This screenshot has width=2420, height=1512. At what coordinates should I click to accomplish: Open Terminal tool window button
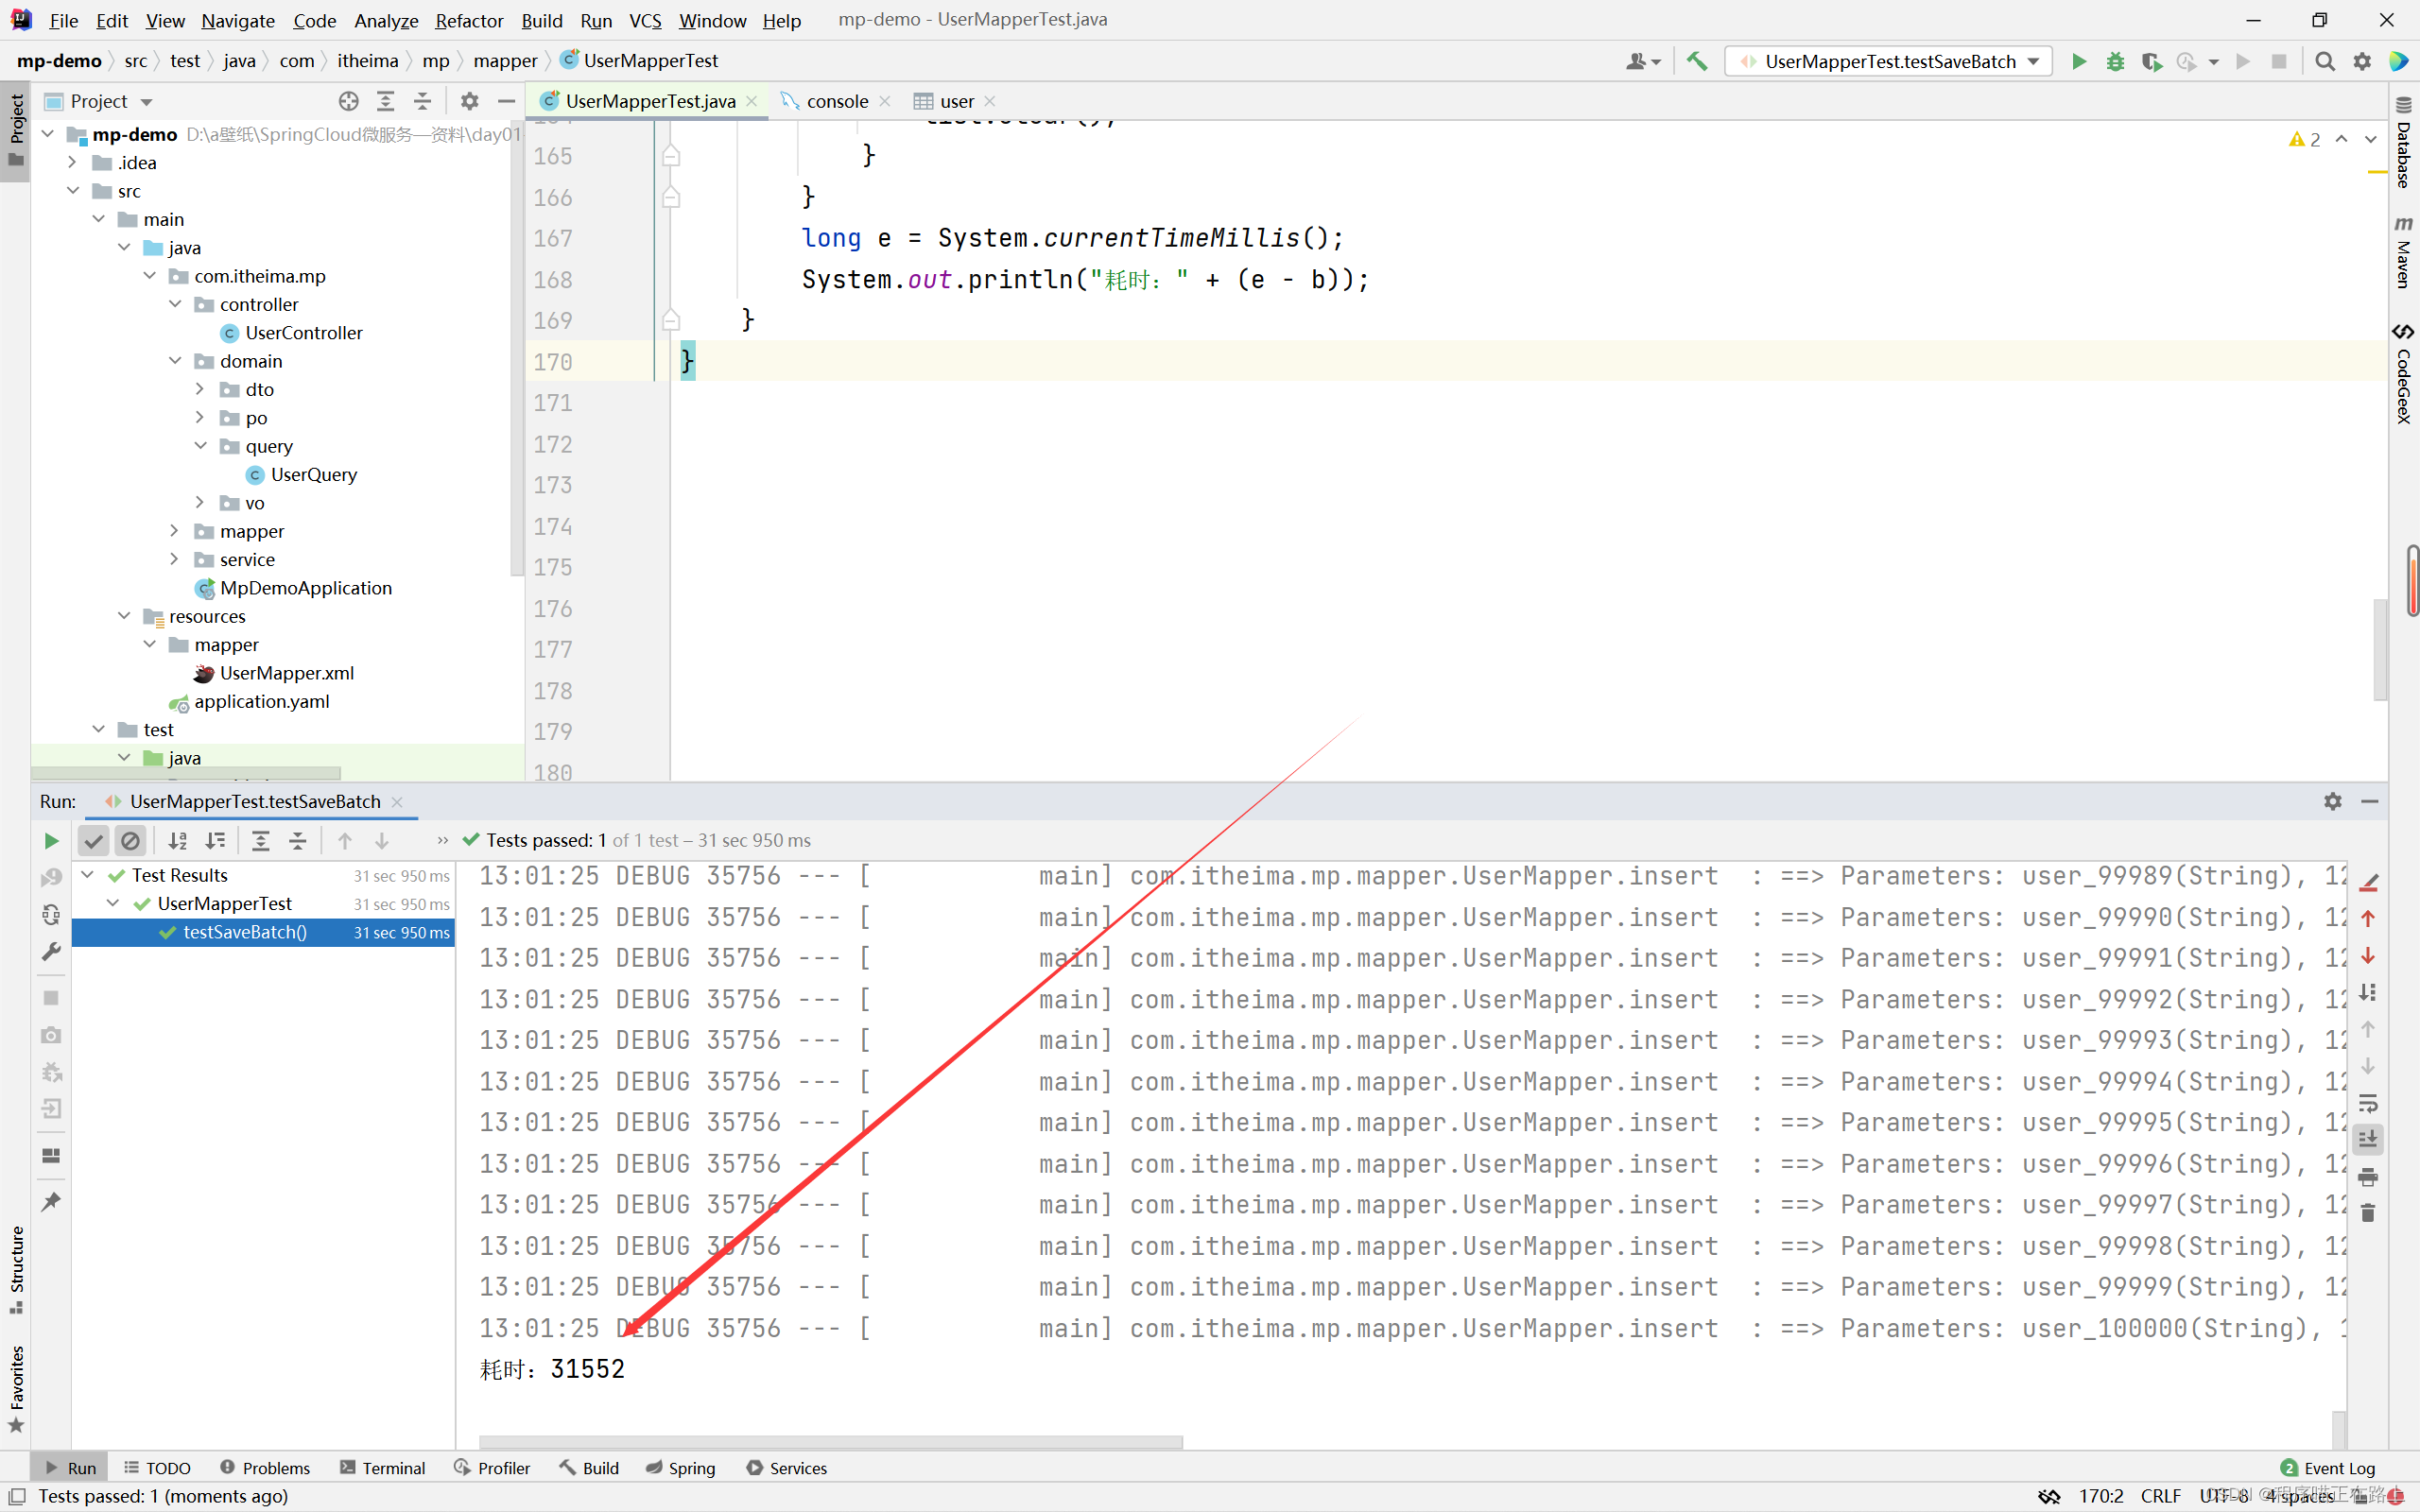(x=383, y=1468)
